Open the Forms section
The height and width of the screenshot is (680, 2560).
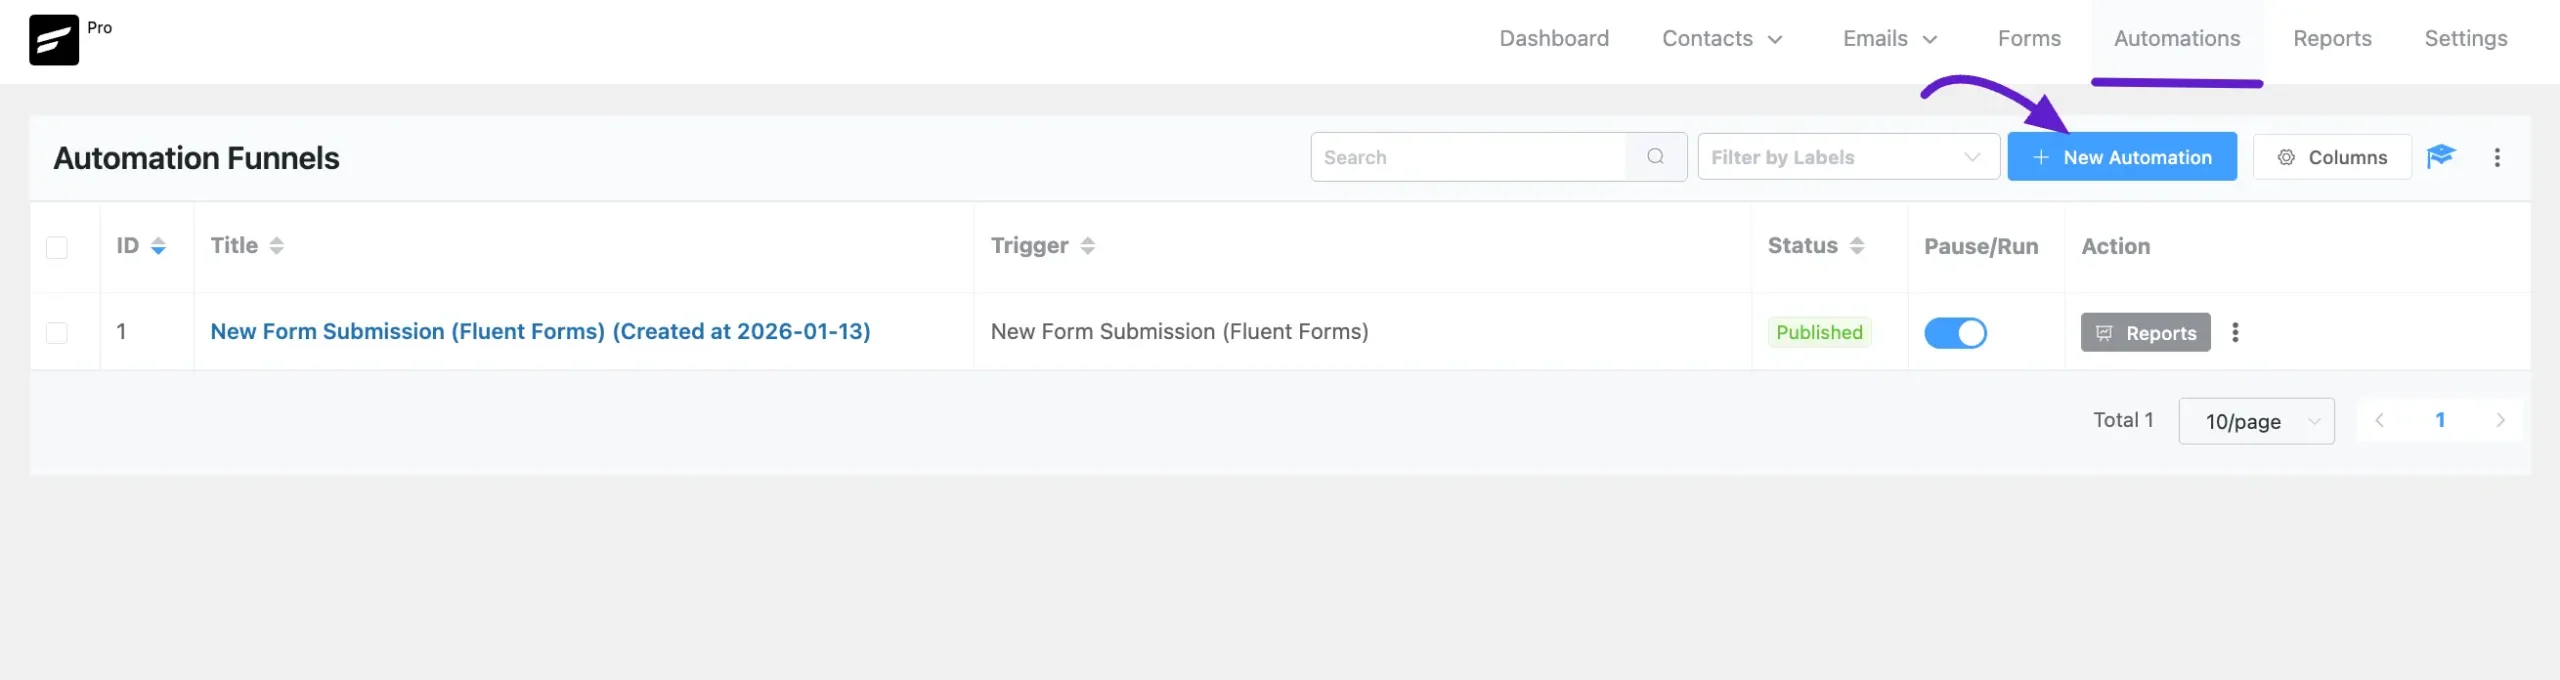(x=2029, y=38)
